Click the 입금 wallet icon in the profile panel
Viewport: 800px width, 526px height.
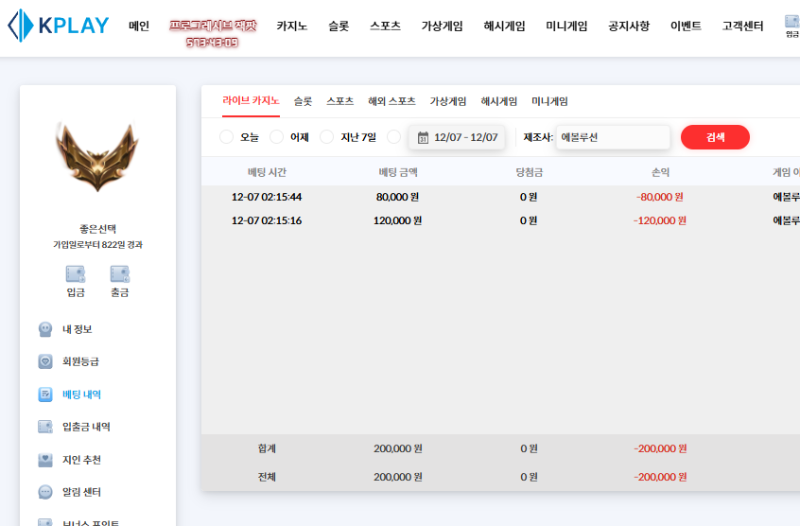click(x=76, y=274)
